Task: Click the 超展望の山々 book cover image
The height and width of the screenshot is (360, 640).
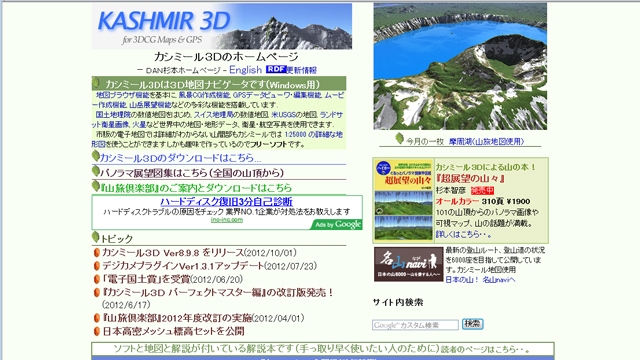Action: (404, 200)
